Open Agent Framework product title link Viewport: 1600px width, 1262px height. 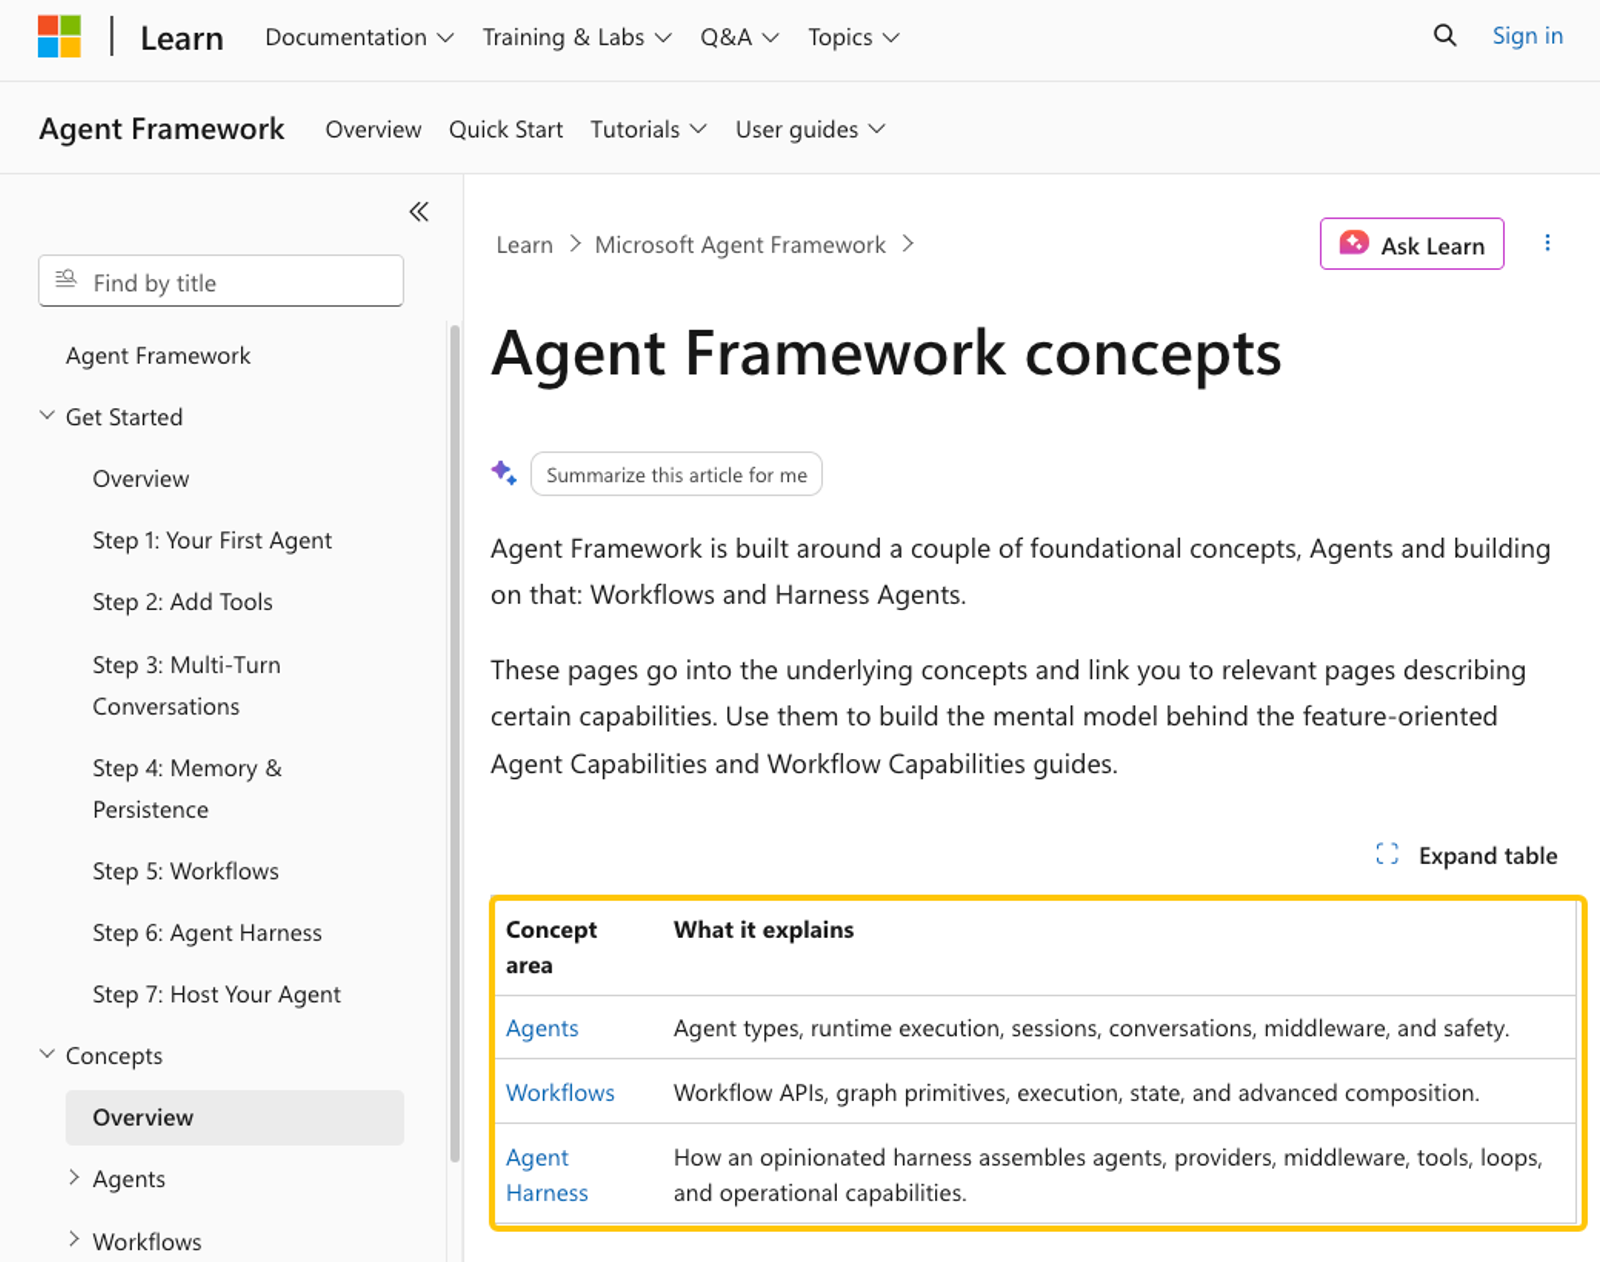click(162, 129)
